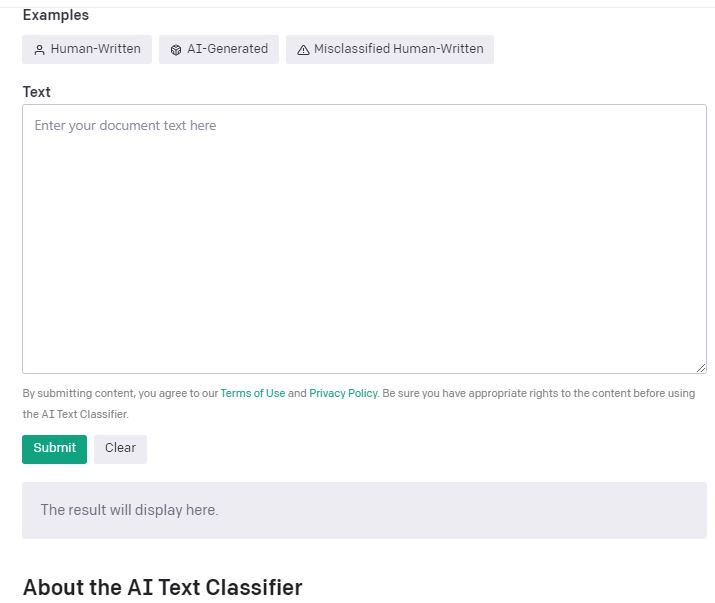Viewport: 715px width, 603px height.
Task: Open the Terms of Use link
Action: [x=253, y=394]
